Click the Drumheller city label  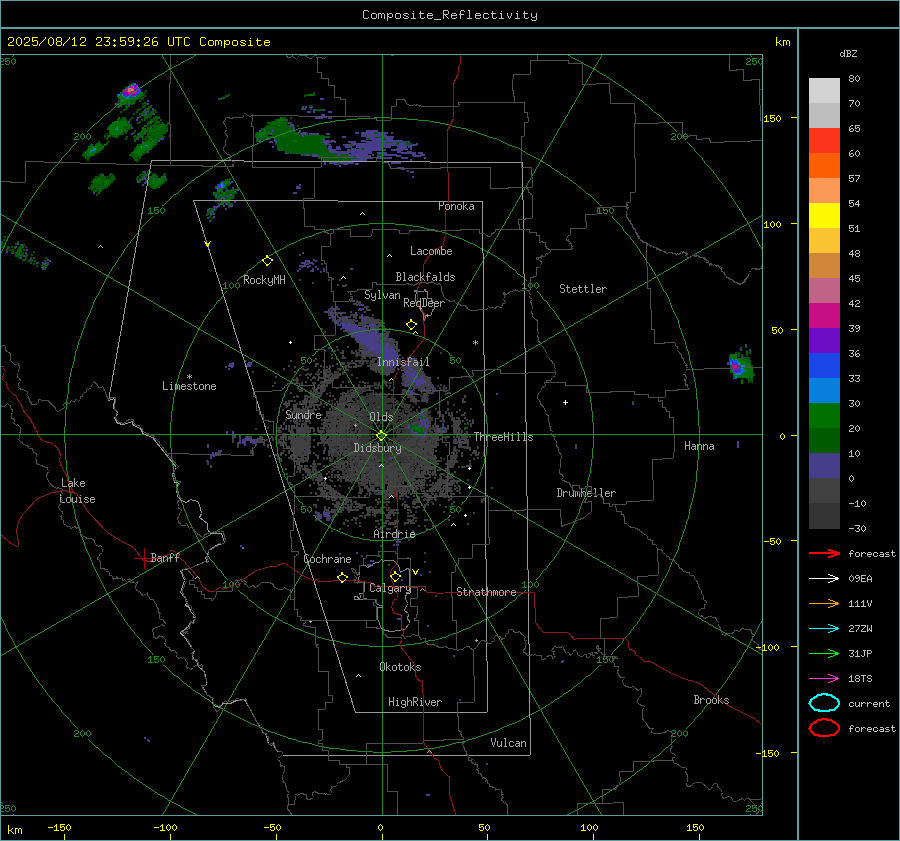tap(586, 493)
